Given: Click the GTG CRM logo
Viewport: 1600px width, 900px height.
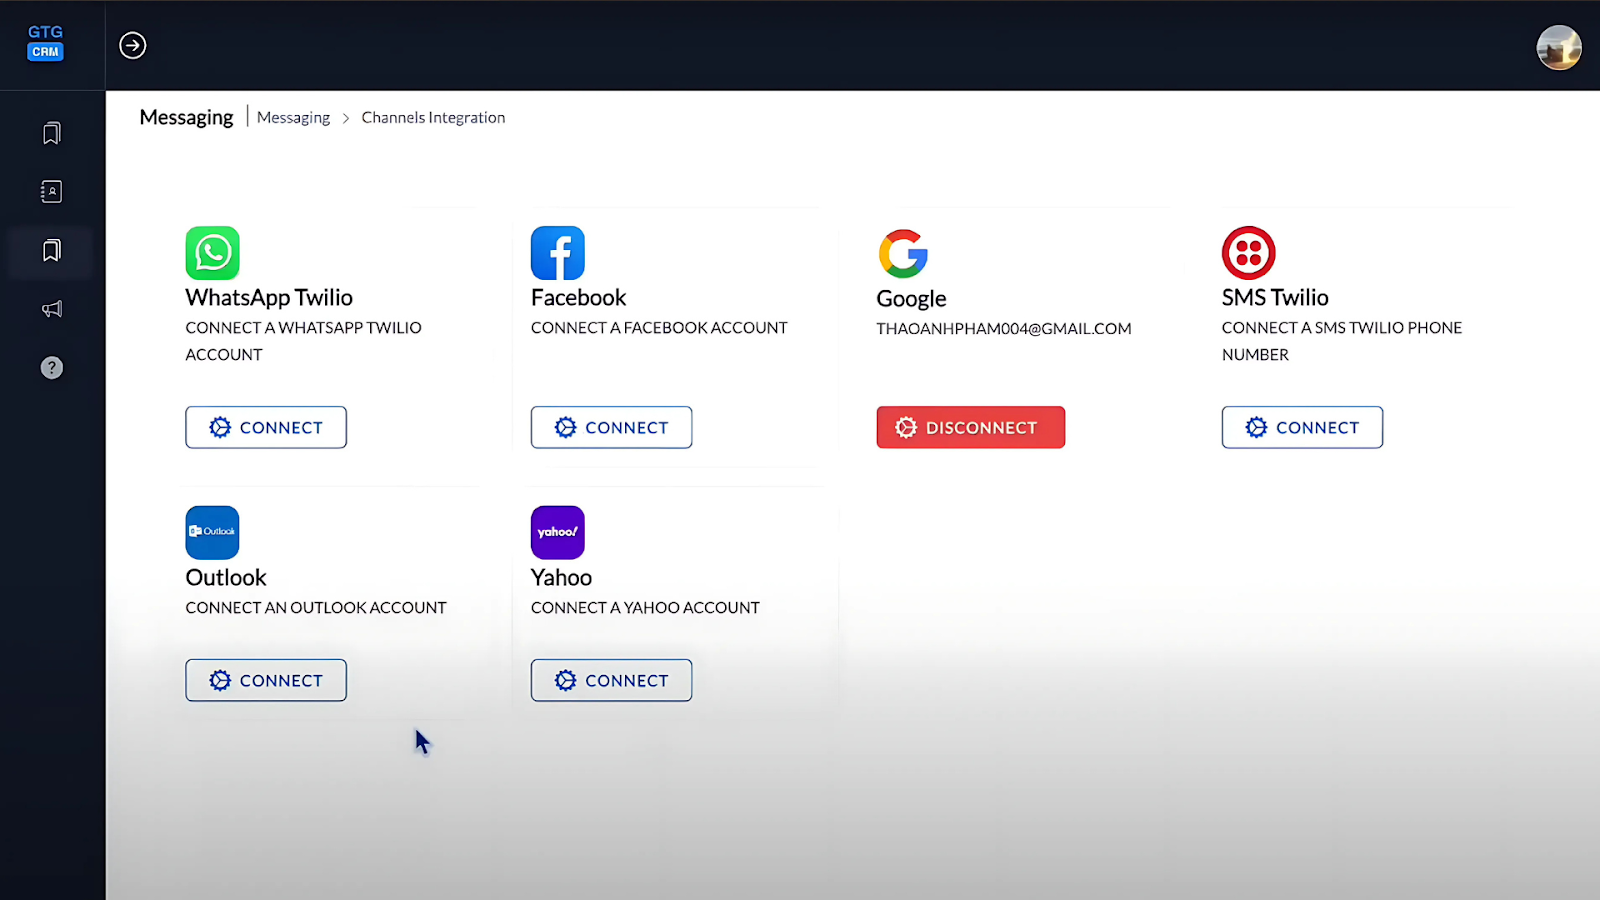Looking at the screenshot, I should (x=45, y=43).
